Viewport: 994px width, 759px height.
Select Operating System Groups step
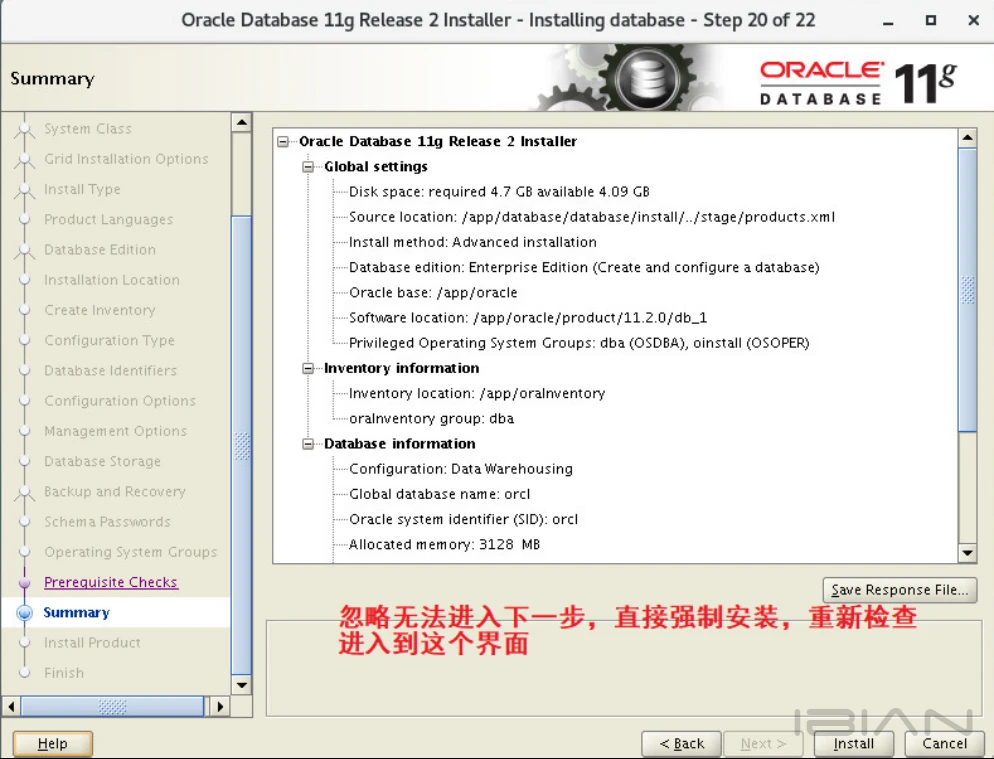pos(131,552)
